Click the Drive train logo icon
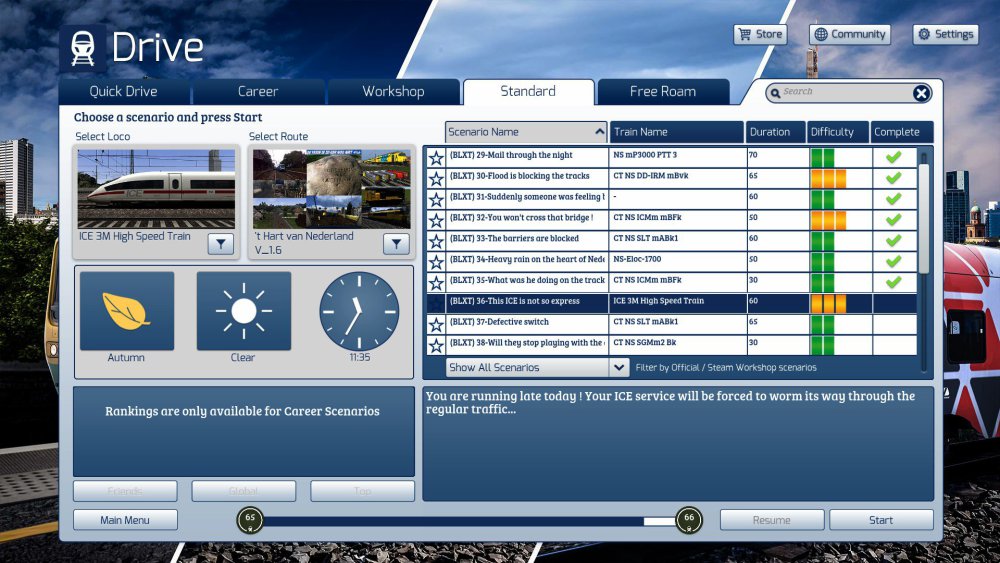The image size is (1000, 563). 83,48
